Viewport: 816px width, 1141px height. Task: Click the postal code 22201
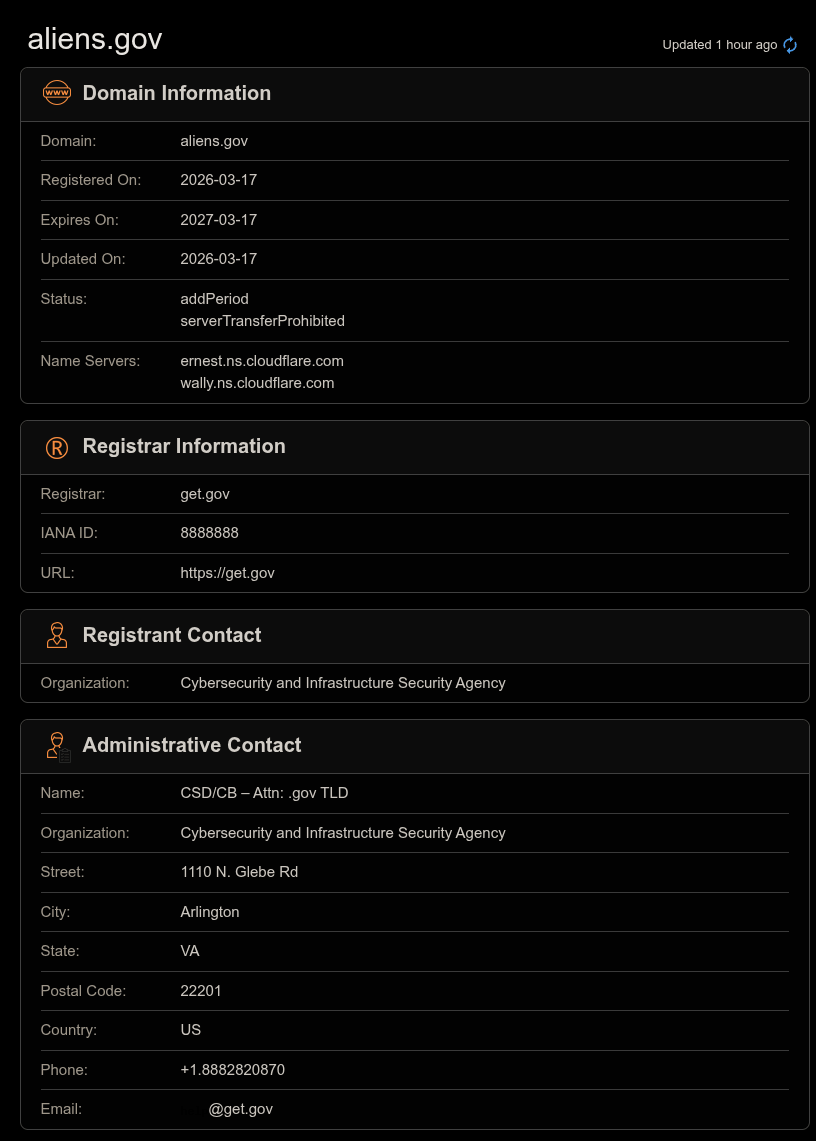point(201,991)
